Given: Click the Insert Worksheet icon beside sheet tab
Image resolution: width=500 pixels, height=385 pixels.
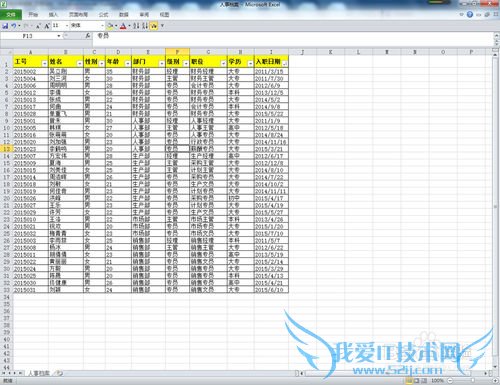Looking at the screenshot, I should [59, 373].
